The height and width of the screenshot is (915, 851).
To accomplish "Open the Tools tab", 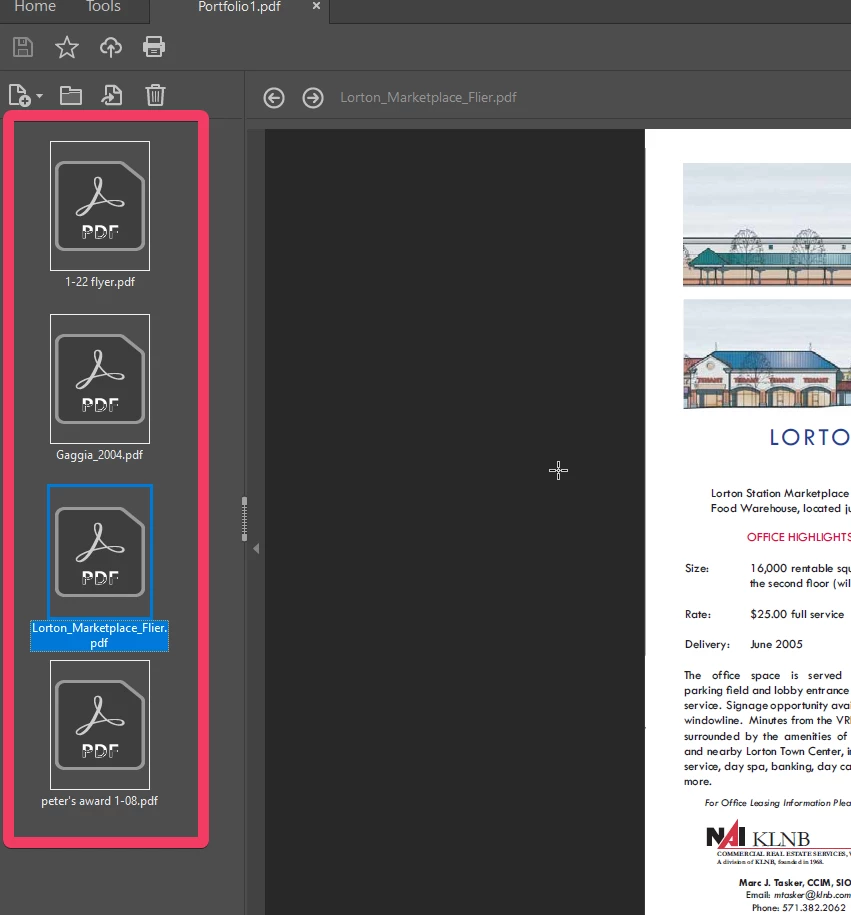I will (x=103, y=7).
